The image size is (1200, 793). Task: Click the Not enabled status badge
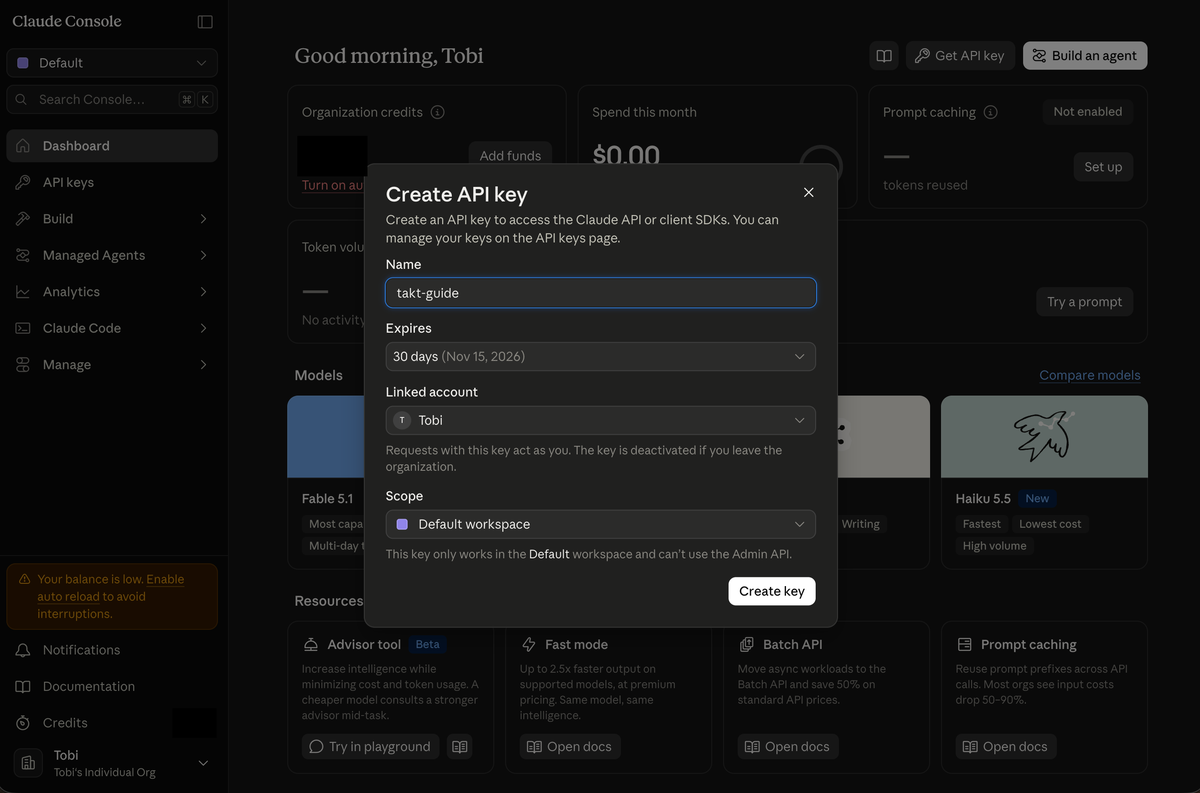point(1087,112)
